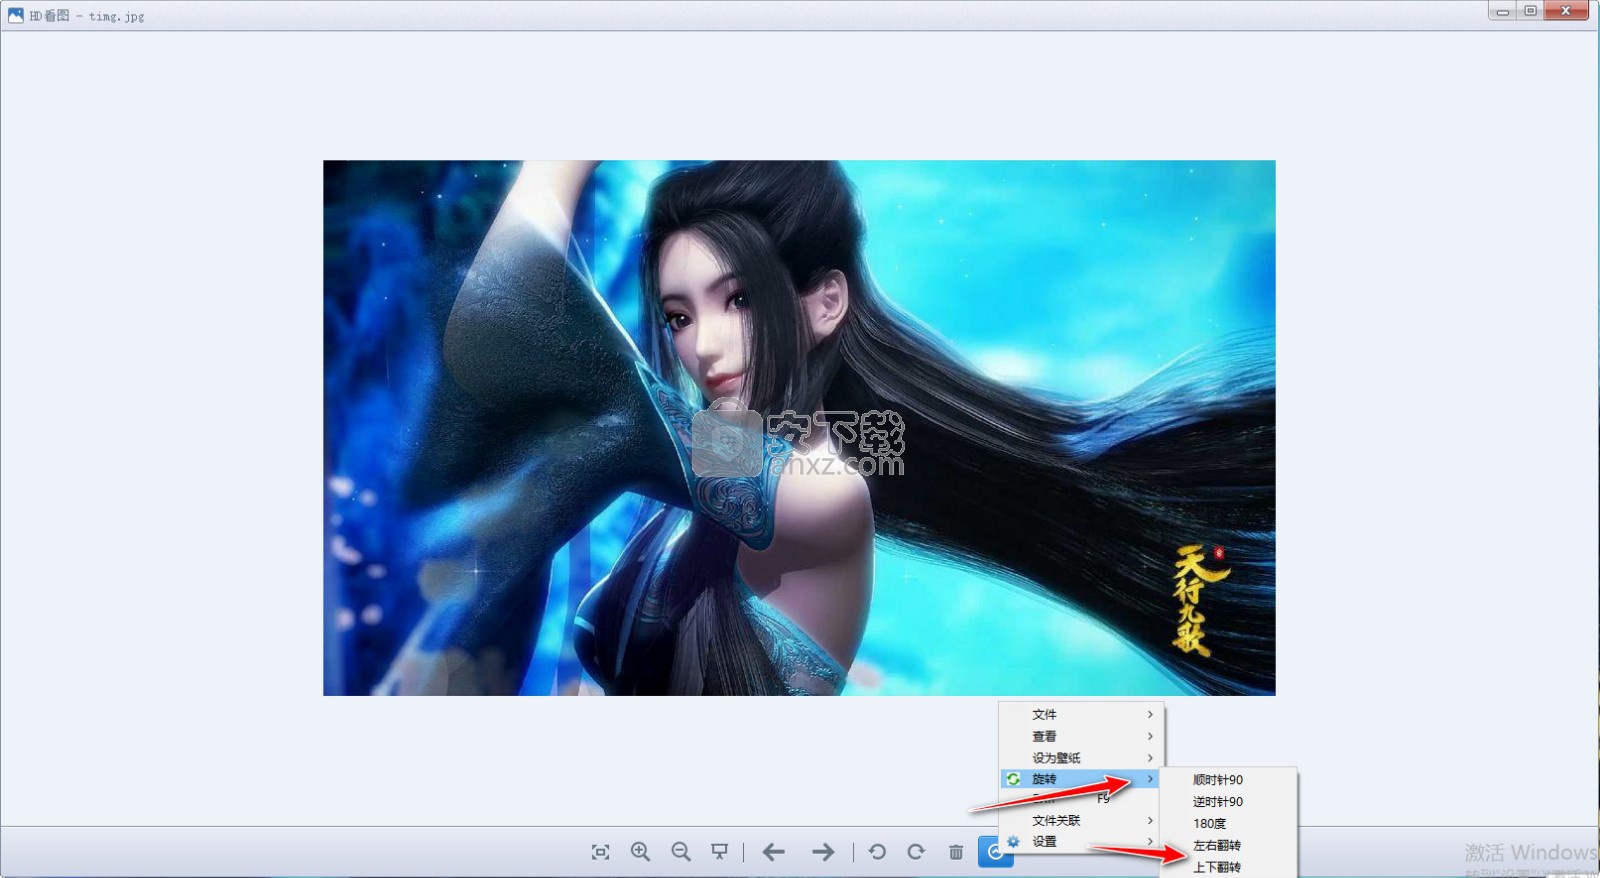Expand chevron next to 设为壁纸

coord(1150,758)
